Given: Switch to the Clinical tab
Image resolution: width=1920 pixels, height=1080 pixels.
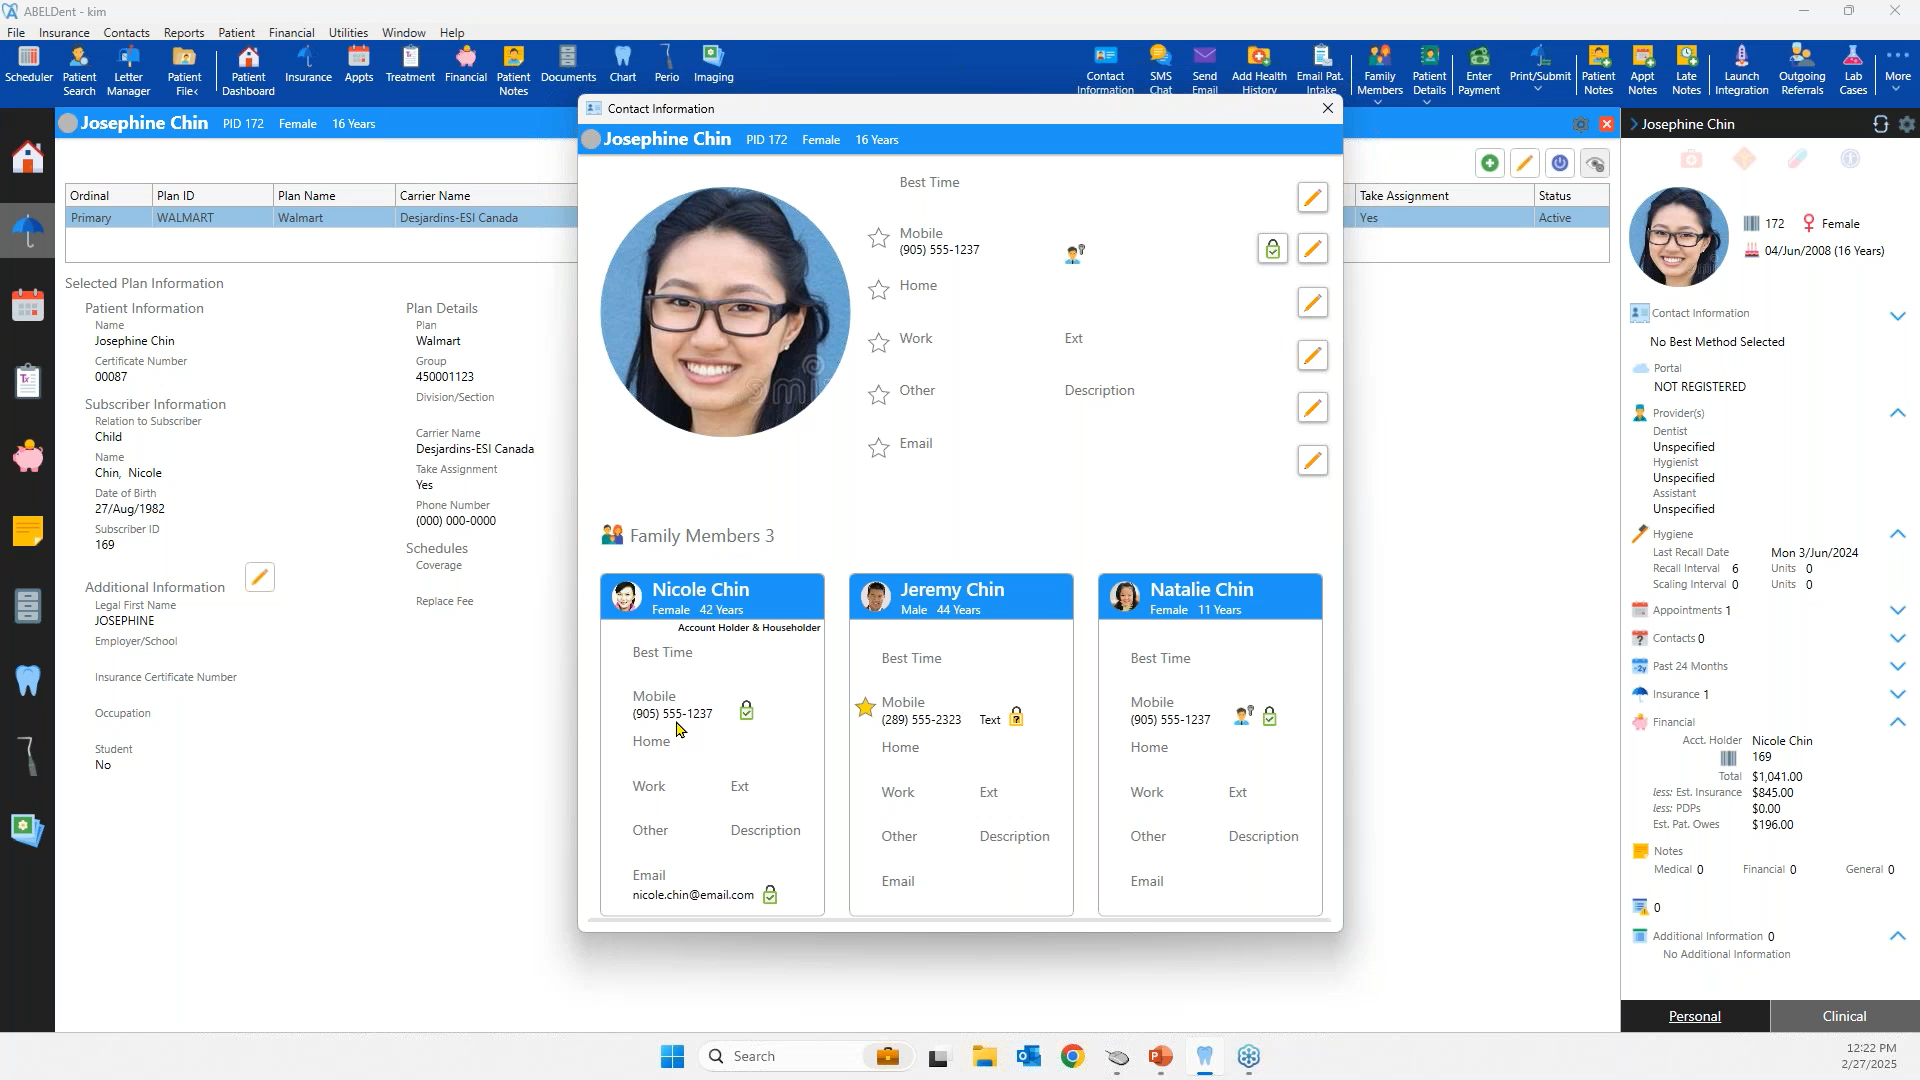Looking at the screenshot, I should [x=1843, y=1016].
